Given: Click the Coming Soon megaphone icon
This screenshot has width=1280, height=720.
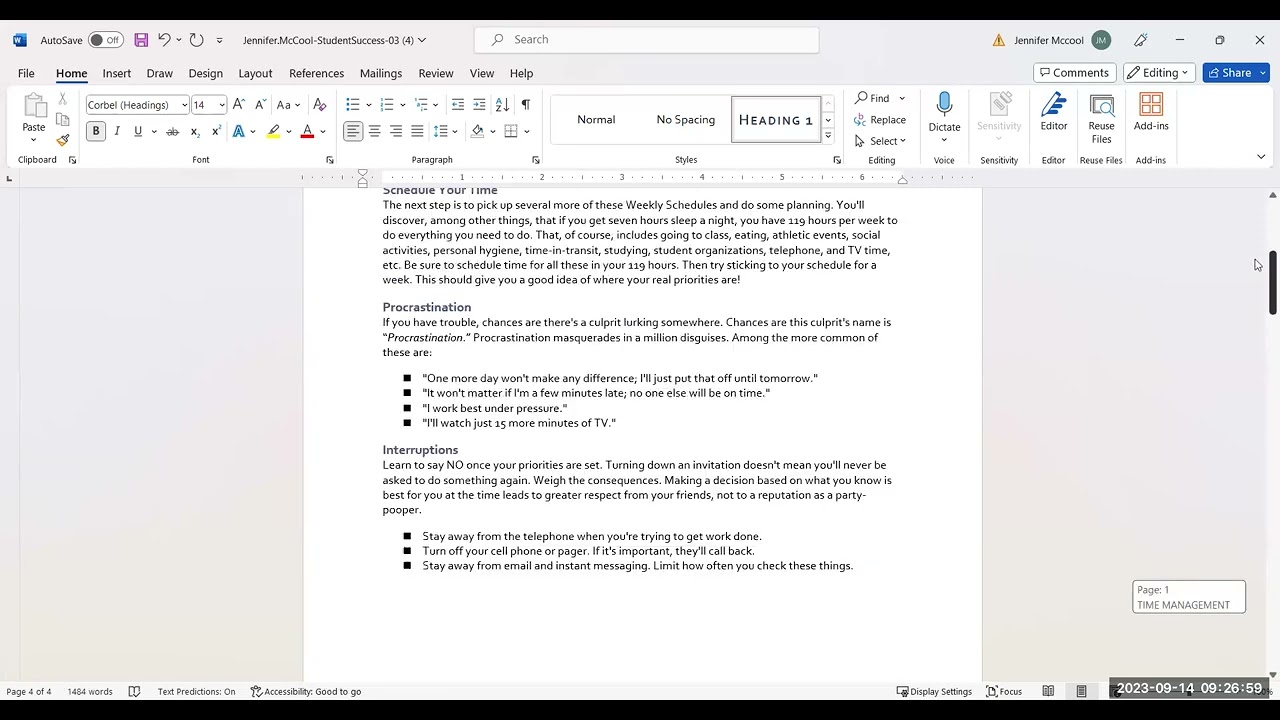Looking at the screenshot, I should pyautogui.click(x=1141, y=40).
